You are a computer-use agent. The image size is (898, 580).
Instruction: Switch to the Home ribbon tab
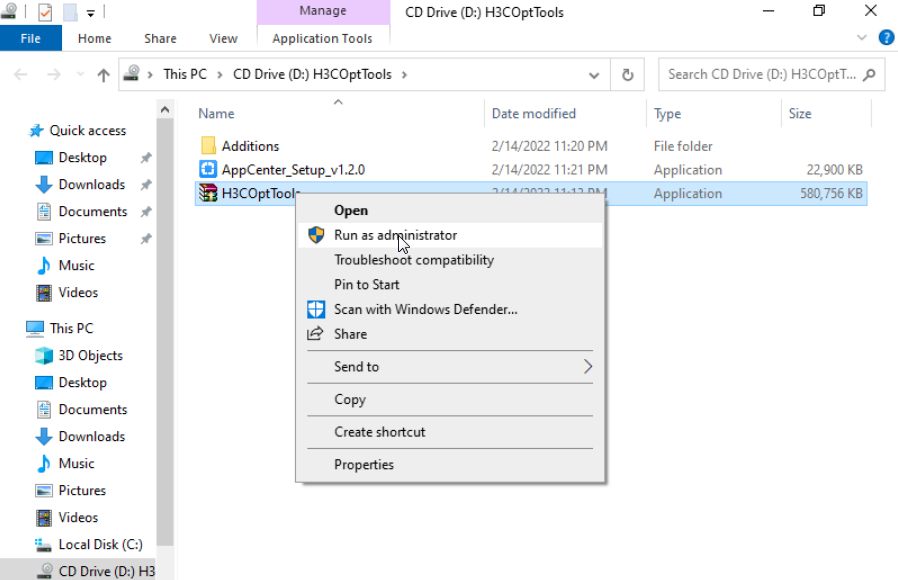click(94, 38)
